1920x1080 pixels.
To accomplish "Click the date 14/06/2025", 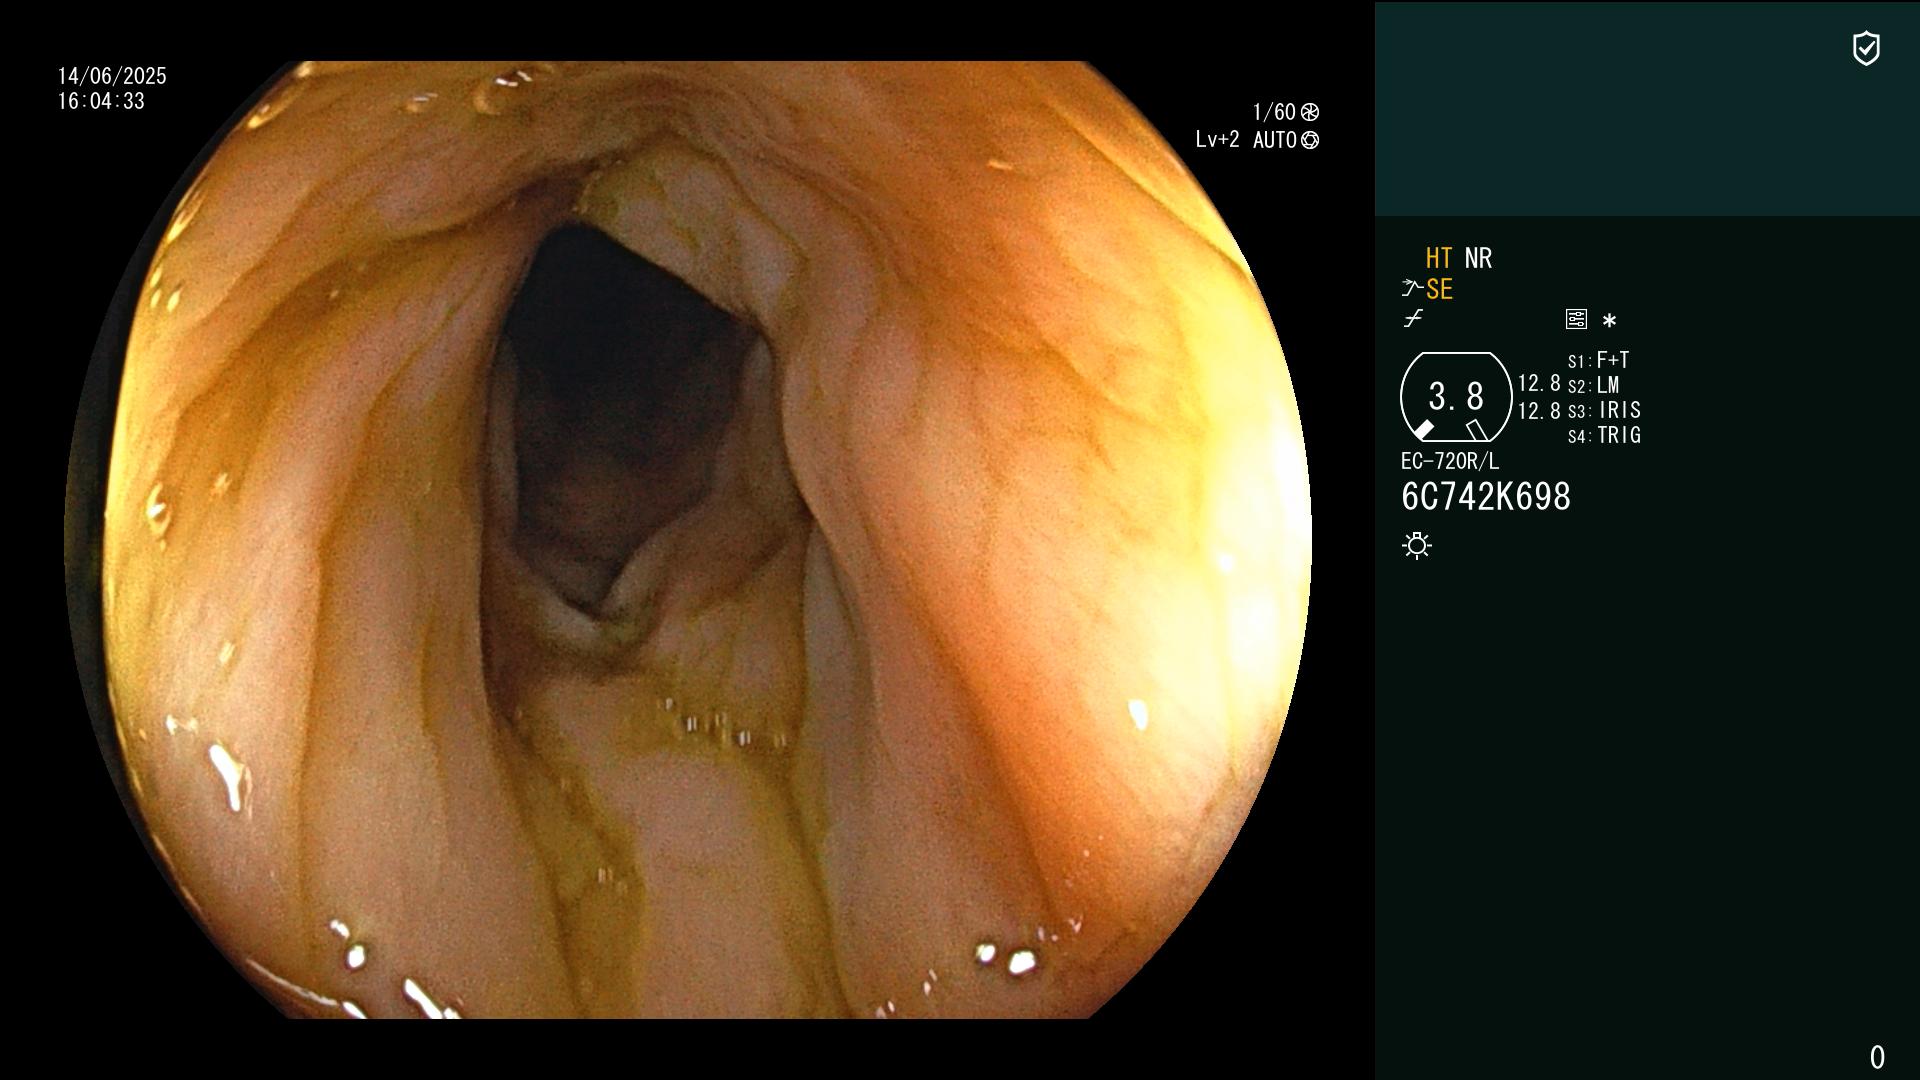I will point(112,76).
